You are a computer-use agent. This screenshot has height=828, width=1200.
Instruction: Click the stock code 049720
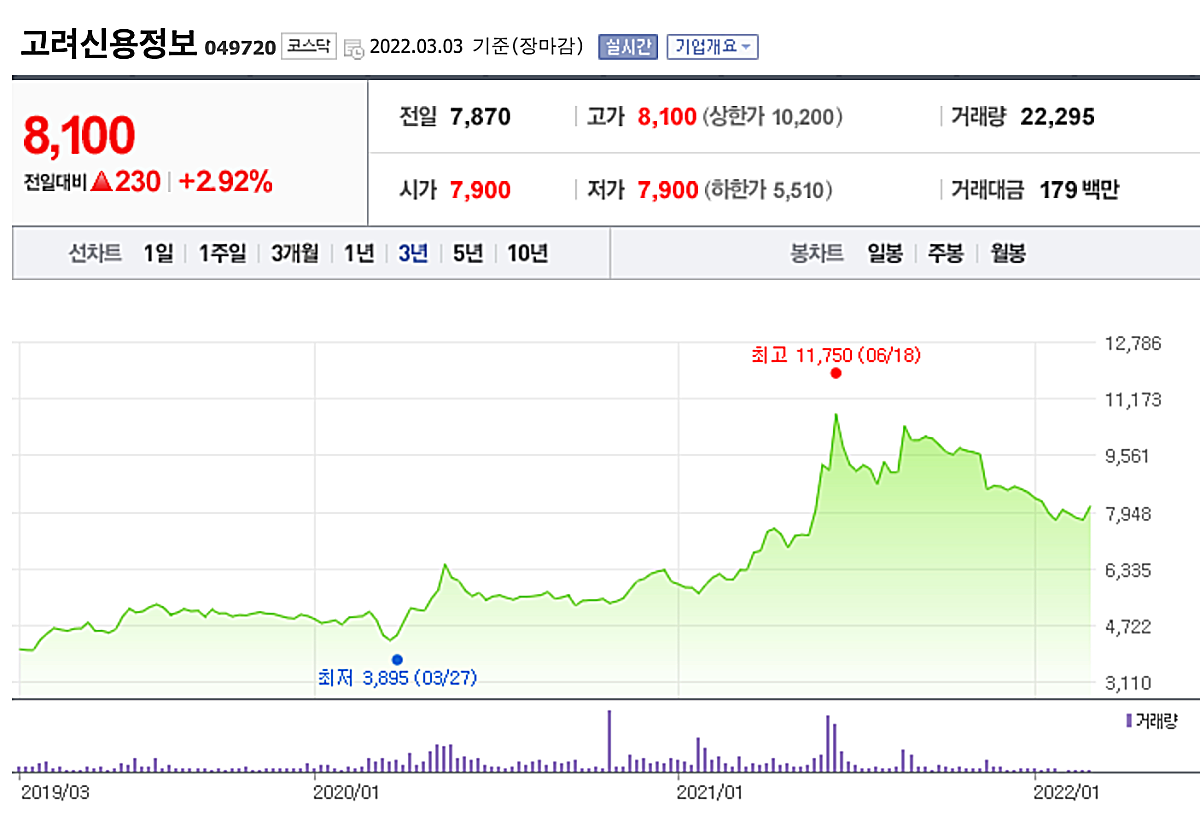(x=240, y=48)
